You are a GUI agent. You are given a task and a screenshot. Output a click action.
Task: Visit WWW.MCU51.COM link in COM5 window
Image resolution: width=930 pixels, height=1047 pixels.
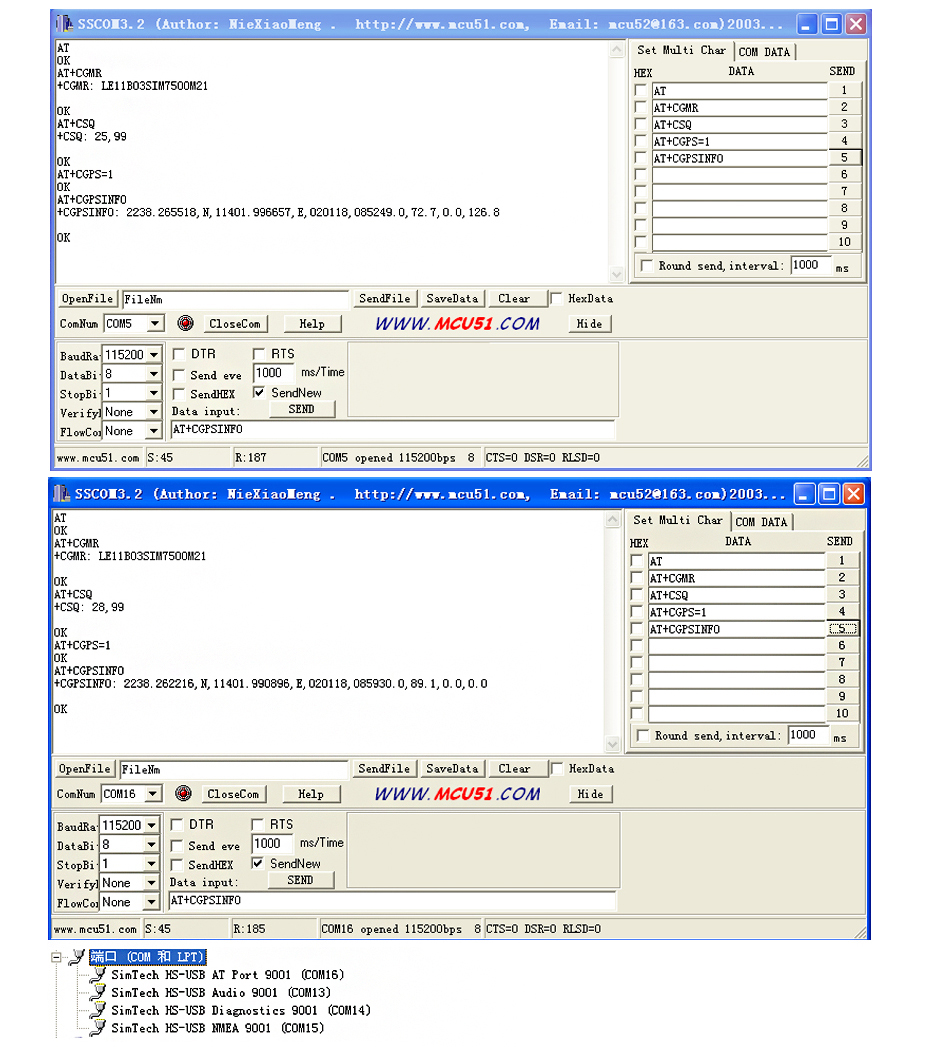[x=457, y=324]
